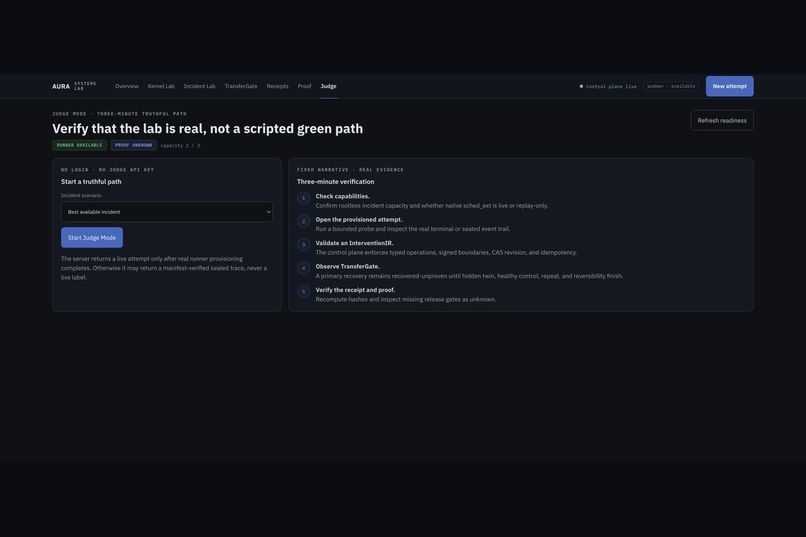Click 'Observe TransferGate.' heading
This screenshot has height=537, width=806.
click(x=347, y=266)
